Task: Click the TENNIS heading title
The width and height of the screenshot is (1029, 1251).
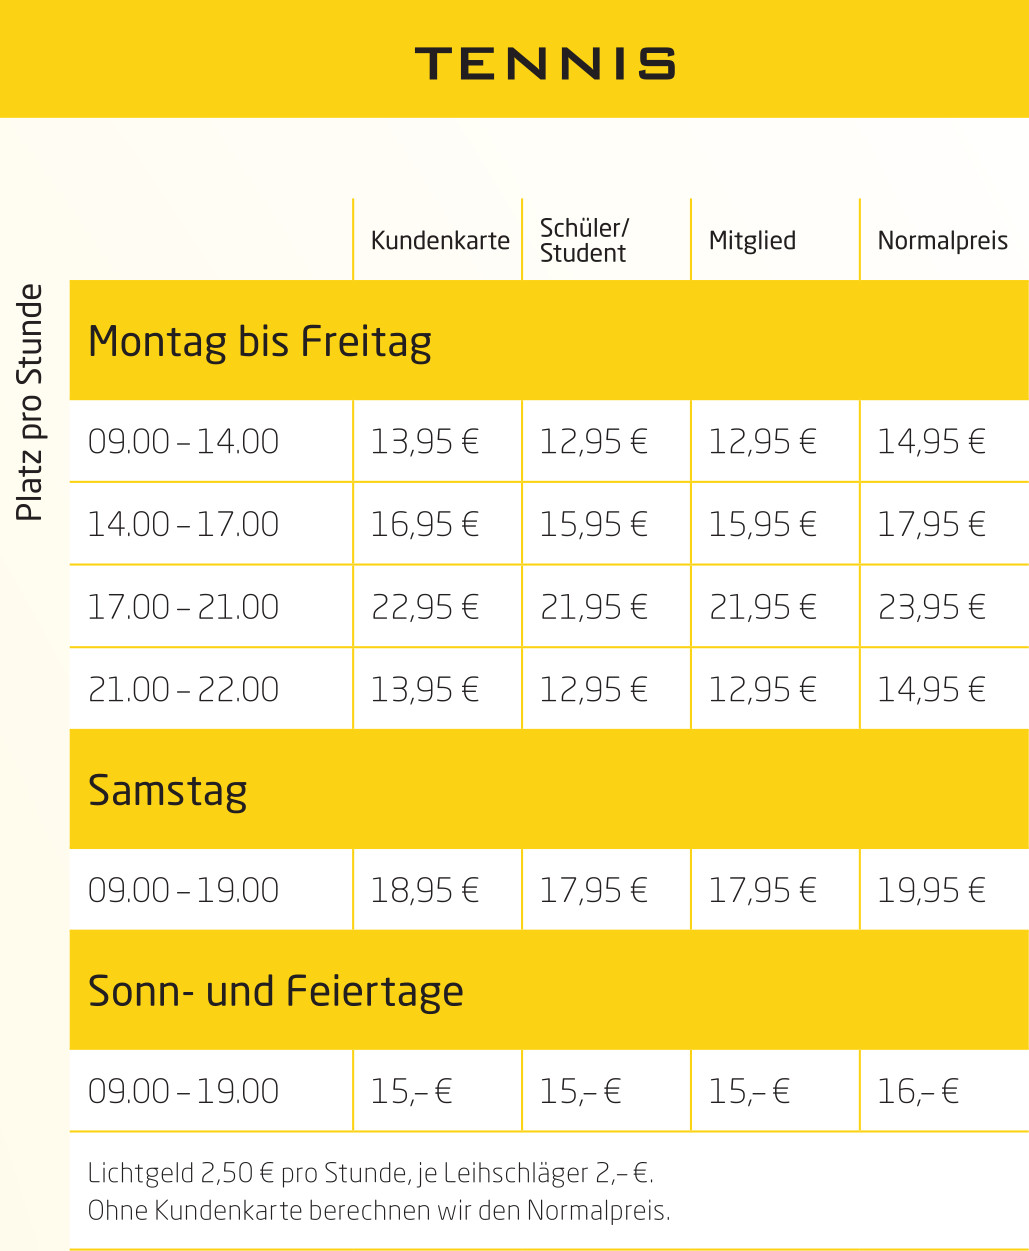Action: pyautogui.click(x=545, y=64)
